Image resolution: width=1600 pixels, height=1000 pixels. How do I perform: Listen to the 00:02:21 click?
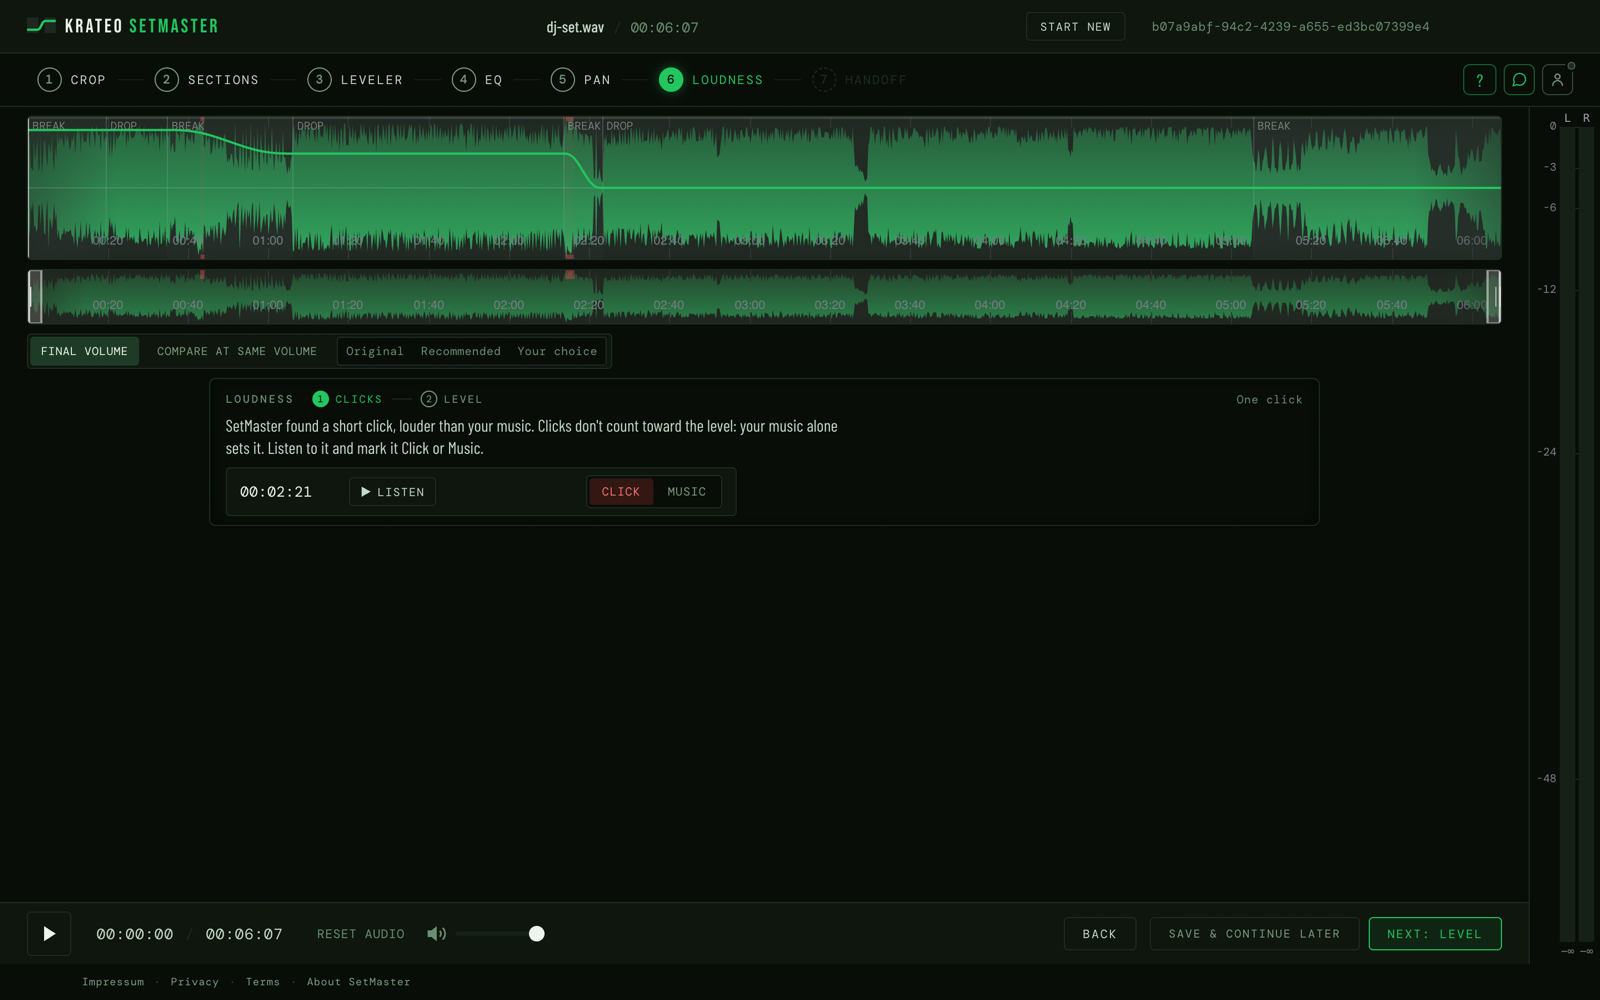coord(392,492)
